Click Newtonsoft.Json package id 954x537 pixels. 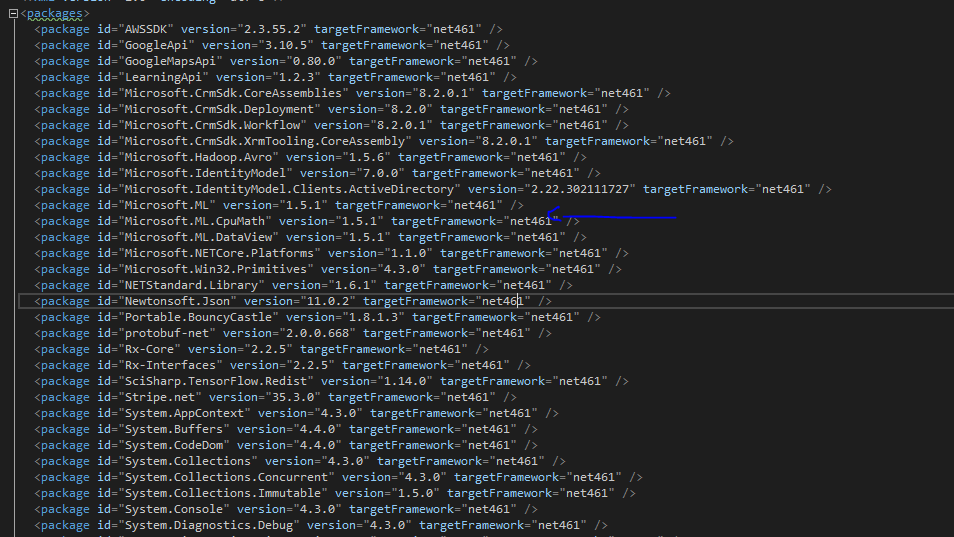177,302
